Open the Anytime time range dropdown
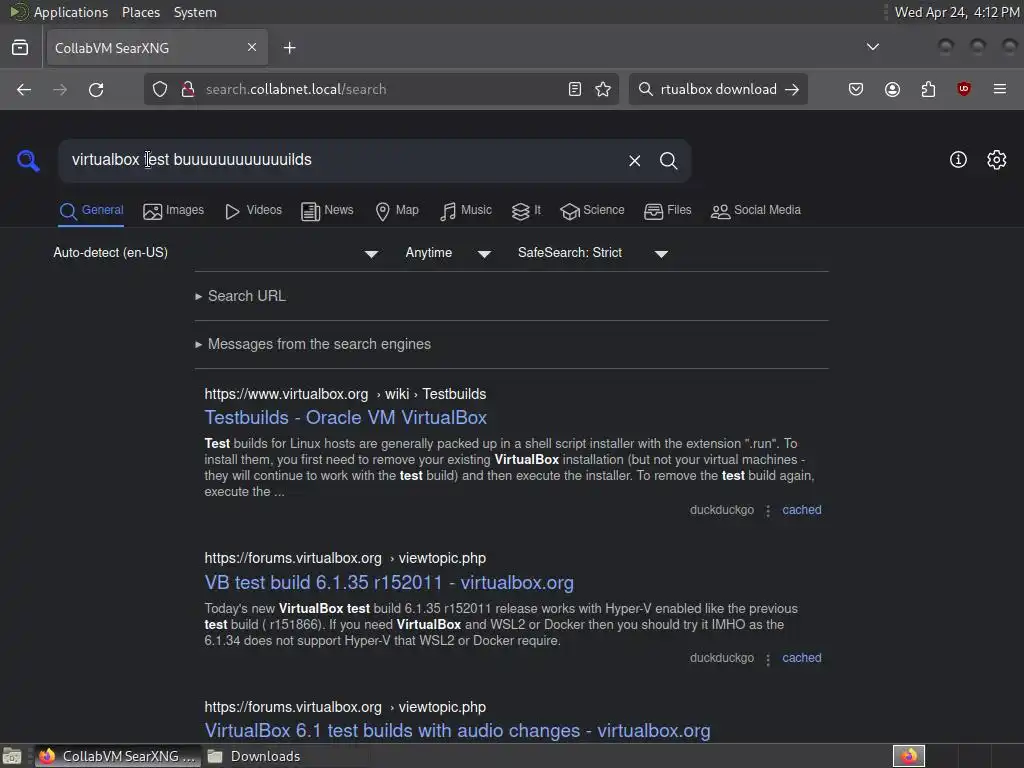This screenshot has height=768, width=1024. point(448,253)
